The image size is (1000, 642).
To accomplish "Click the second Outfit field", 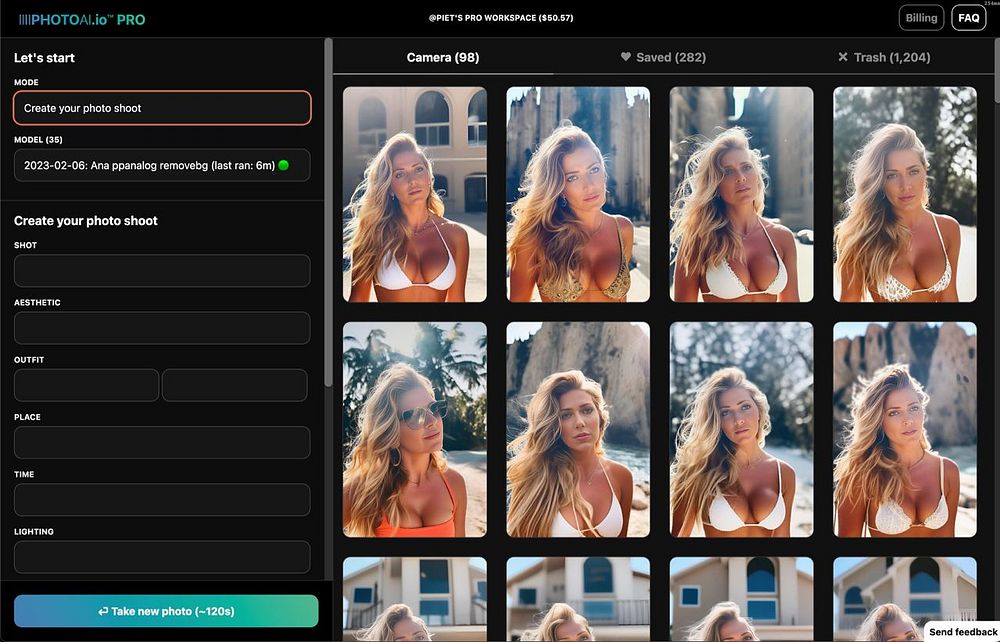I will [235, 385].
